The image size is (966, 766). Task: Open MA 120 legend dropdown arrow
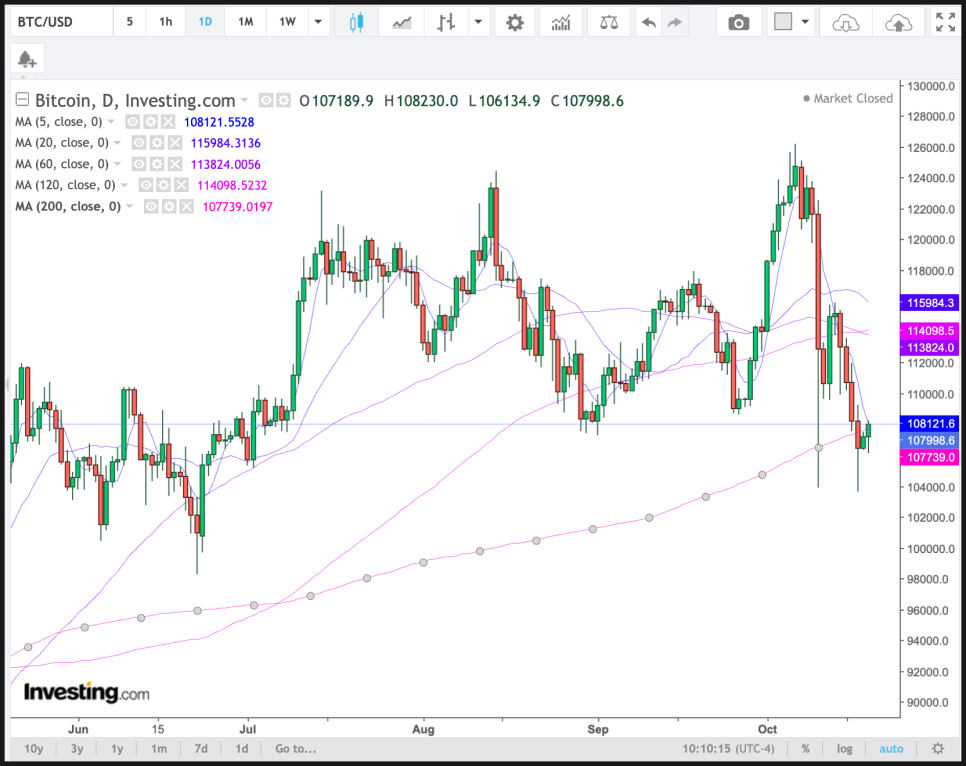tap(124, 185)
